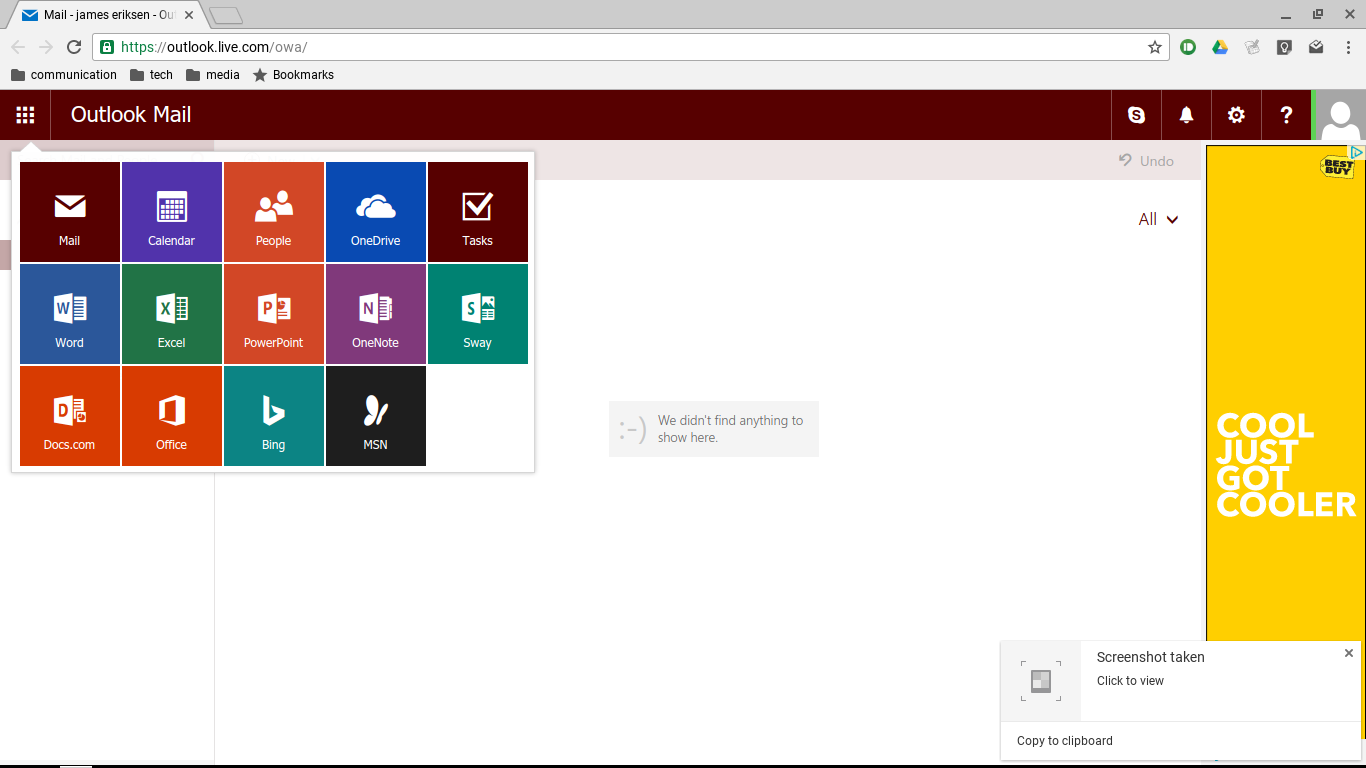The height and width of the screenshot is (768, 1366).
Task: Open Bing from the app launcher
Action: (274, 416)
